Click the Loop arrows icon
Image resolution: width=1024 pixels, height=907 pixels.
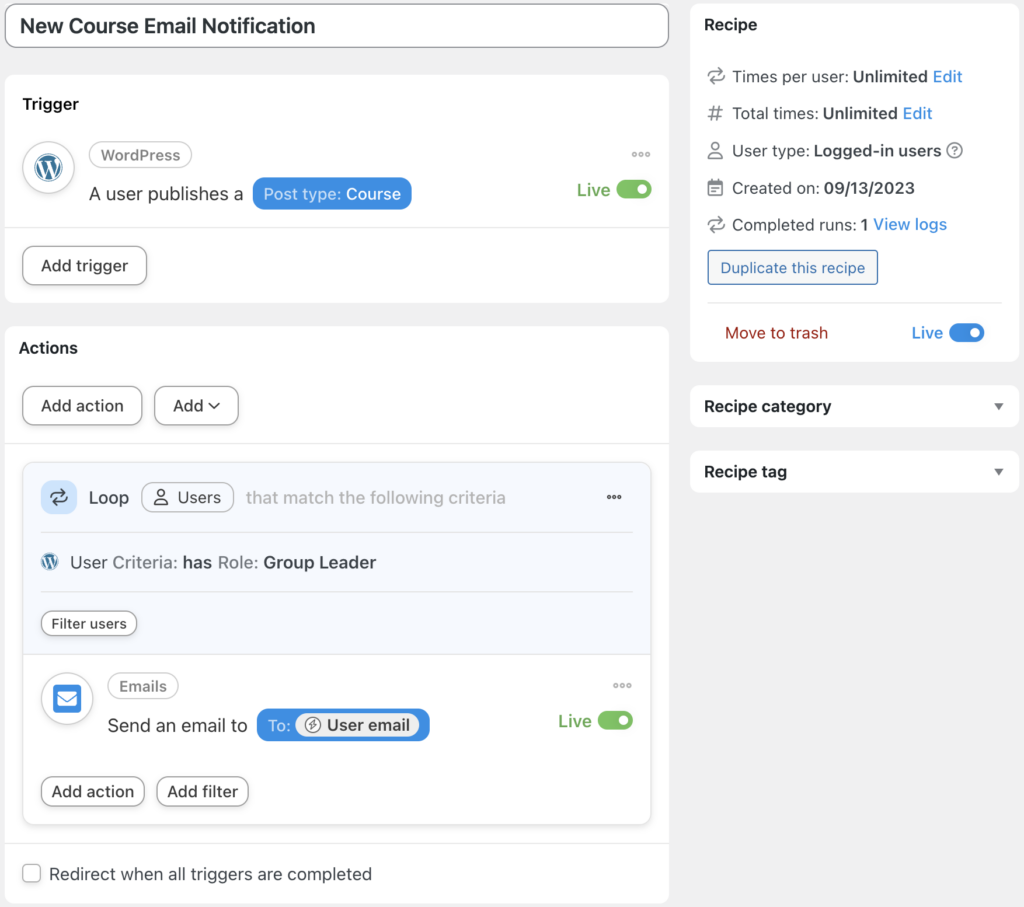click(x=59, y=497)
